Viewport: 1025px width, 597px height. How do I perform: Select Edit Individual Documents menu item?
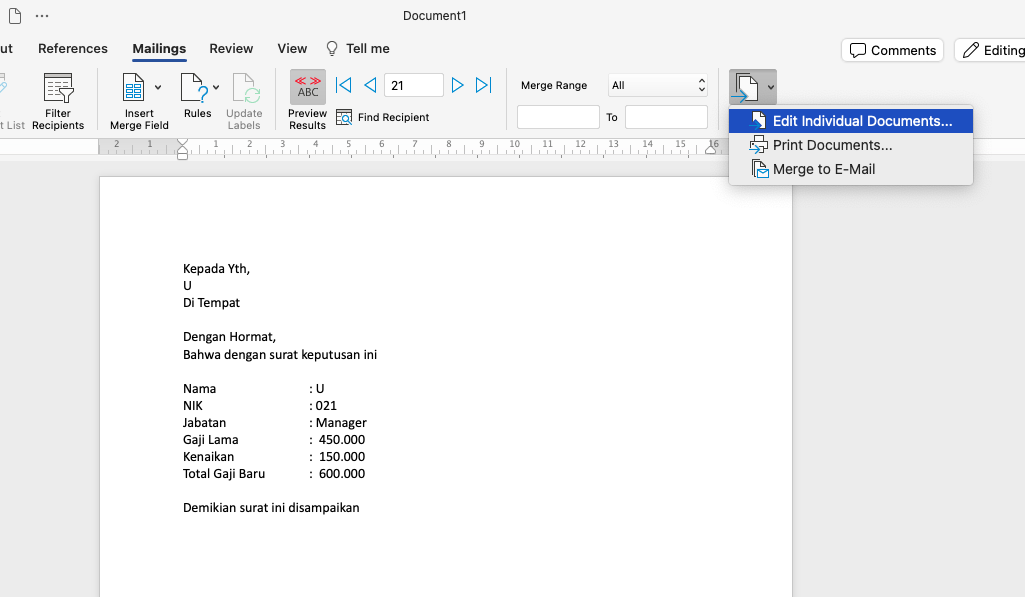click(x=861, y=121)
